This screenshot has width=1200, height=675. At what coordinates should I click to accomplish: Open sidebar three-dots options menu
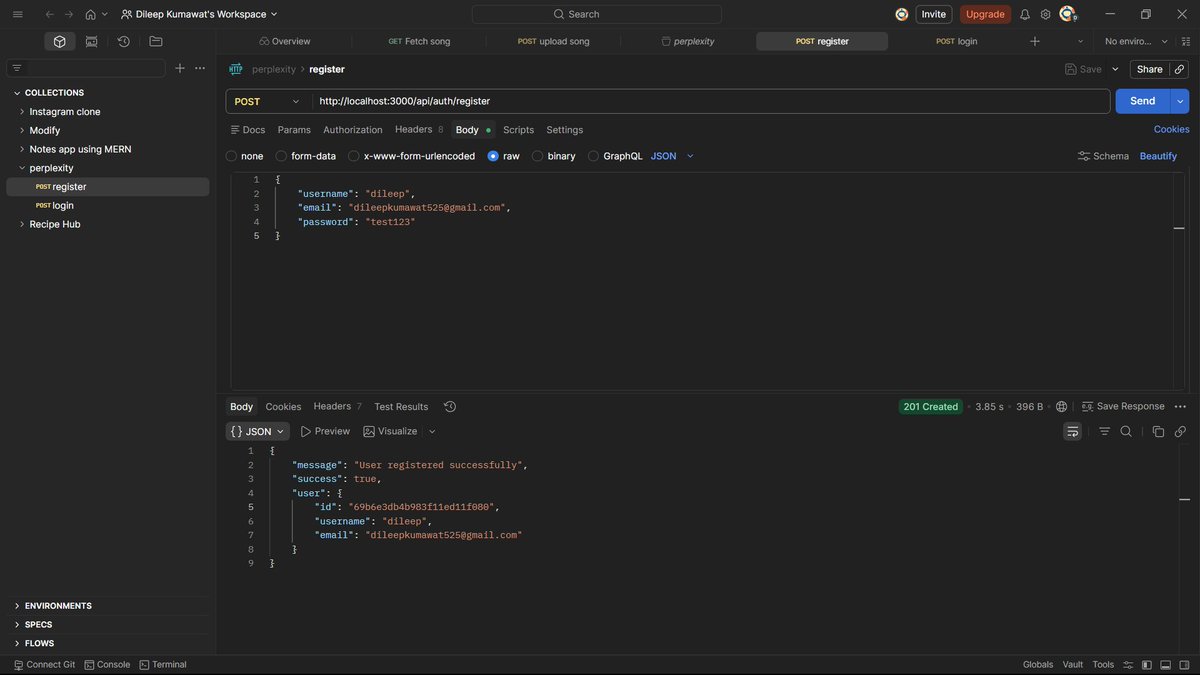coord(200,68)
